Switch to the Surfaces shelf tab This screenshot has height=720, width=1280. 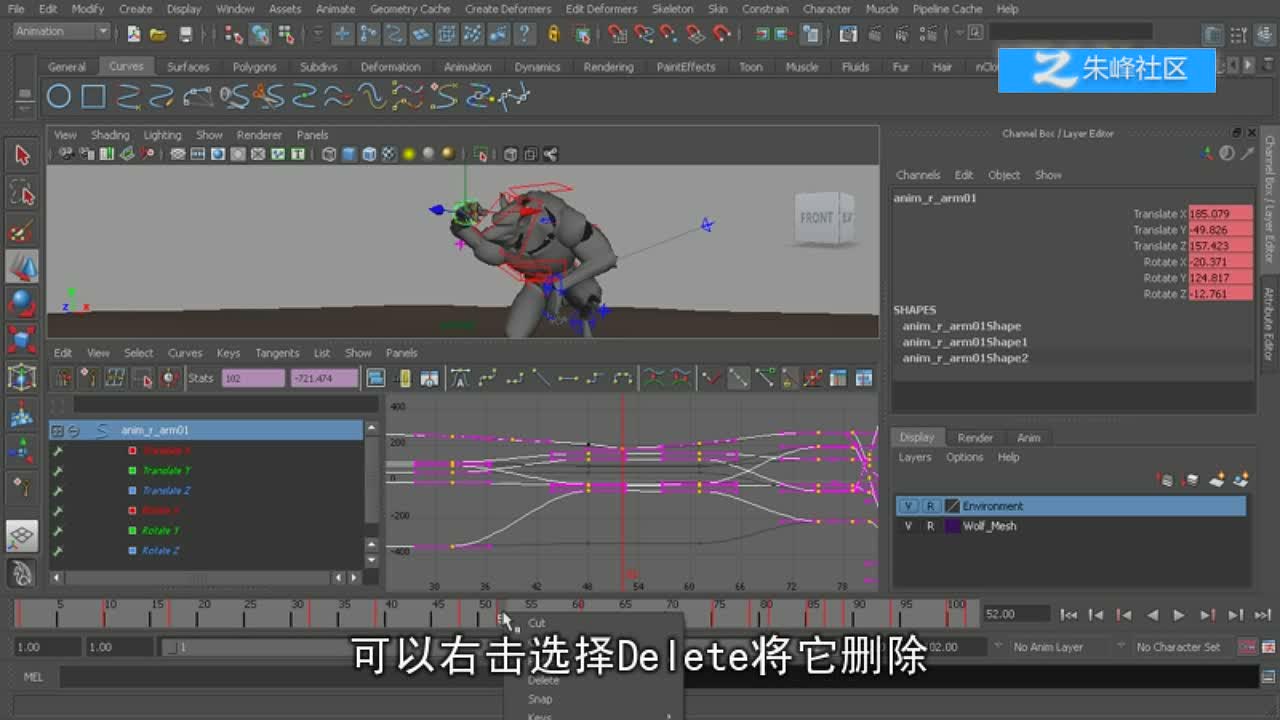pyautogui.click(x=188, y=67)
